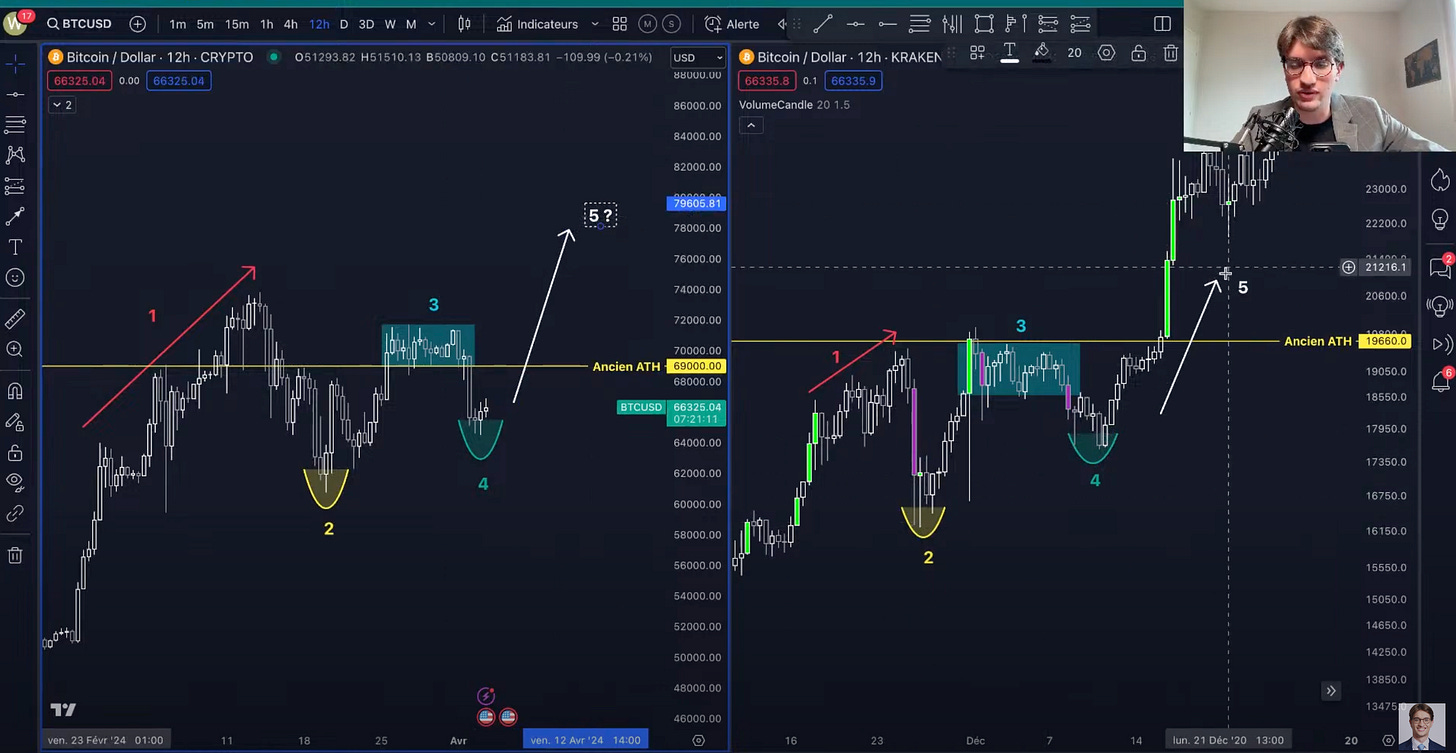Switch to 1m timeframe

(177, 24)
